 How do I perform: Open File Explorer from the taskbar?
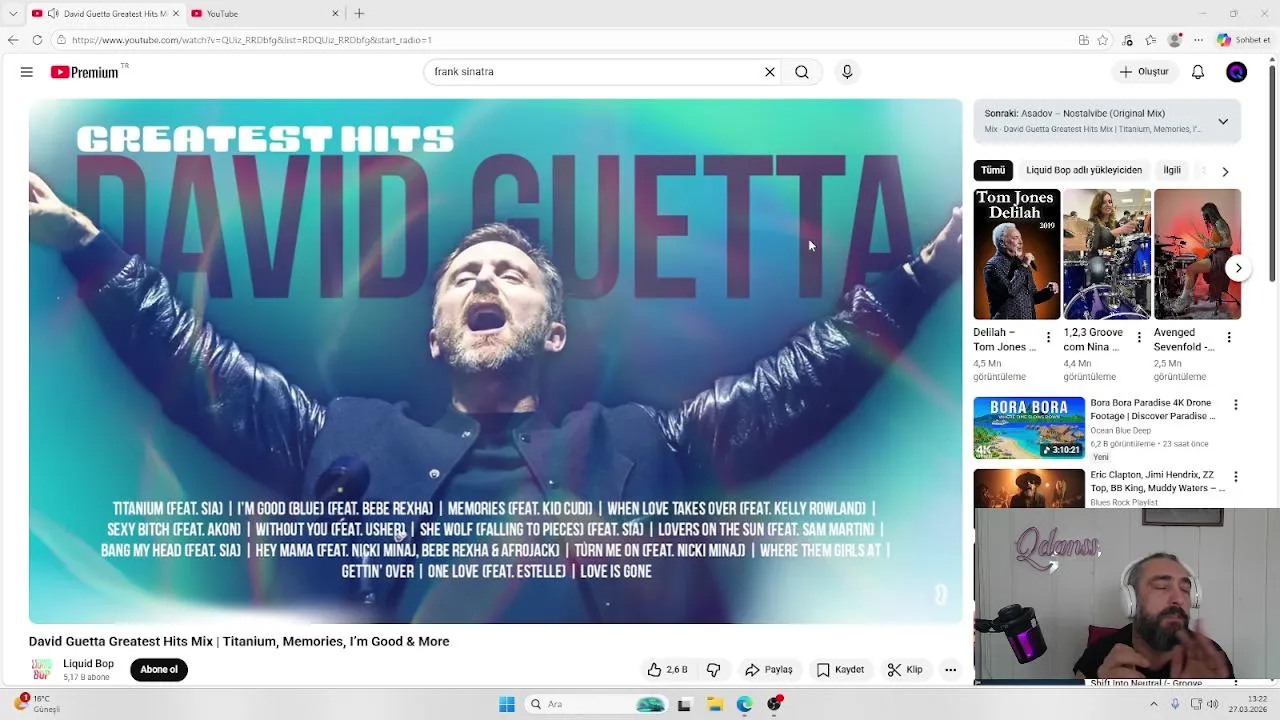point(715,704)
